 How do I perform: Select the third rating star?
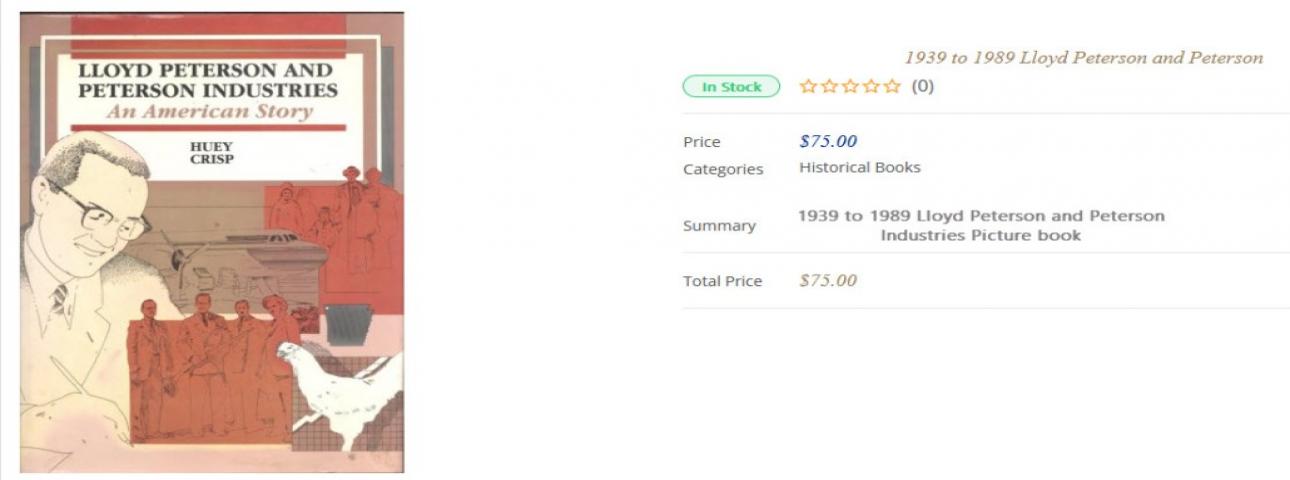pos(850,87)
